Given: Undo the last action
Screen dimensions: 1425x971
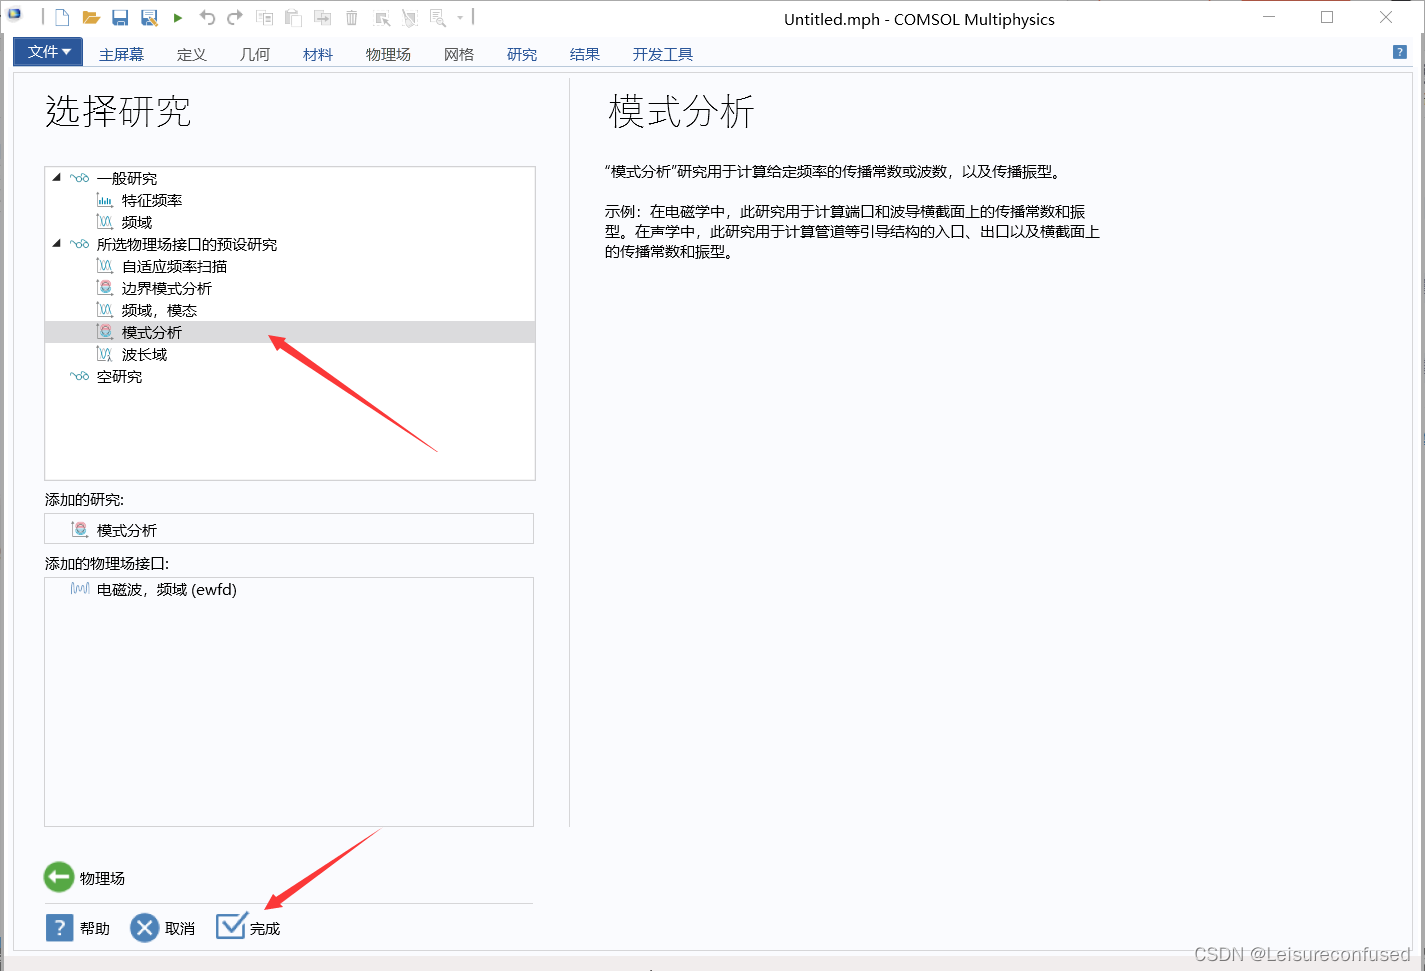Looking at the screenshot, I should point(207,17).
